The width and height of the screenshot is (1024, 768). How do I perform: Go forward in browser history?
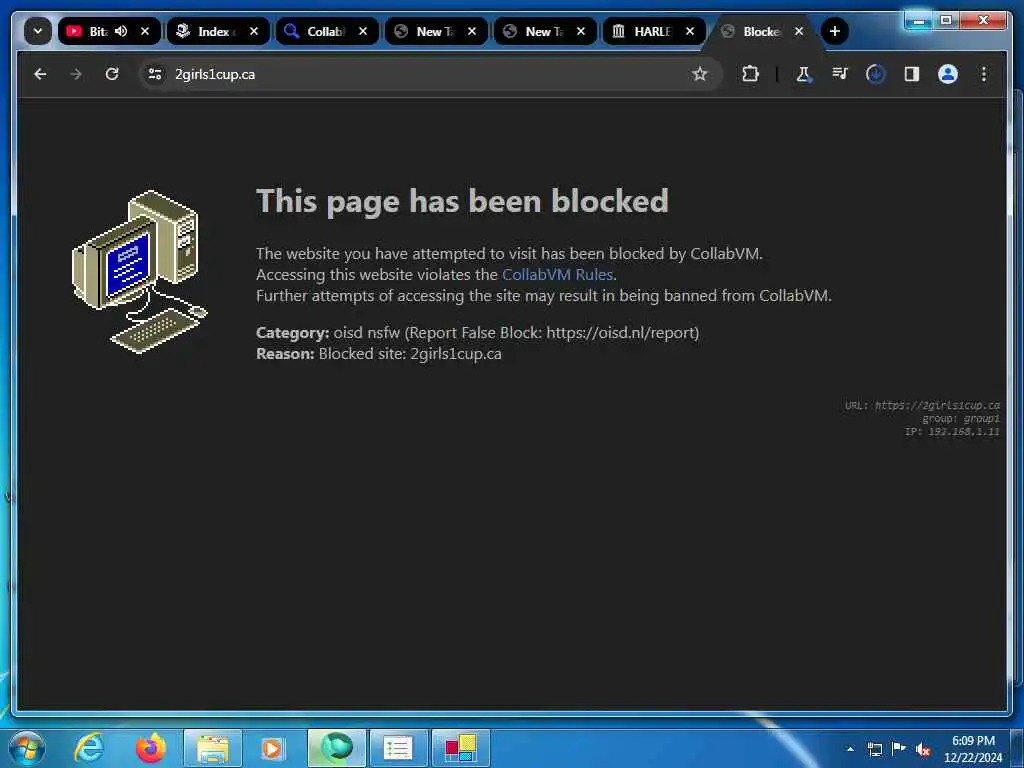76,74
